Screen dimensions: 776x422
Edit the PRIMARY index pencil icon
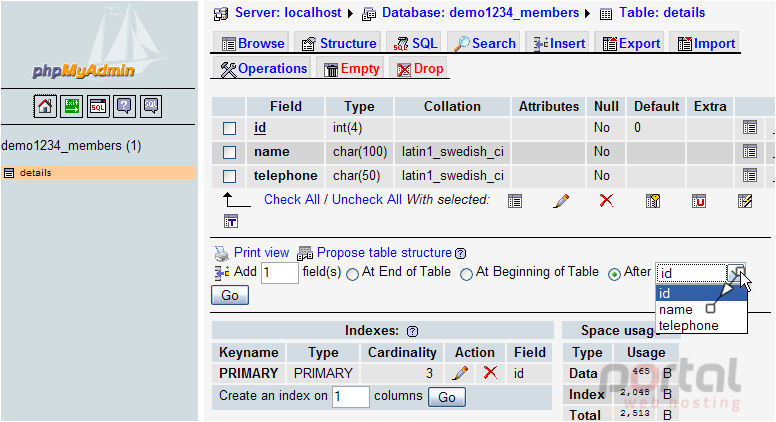point(460,373)
